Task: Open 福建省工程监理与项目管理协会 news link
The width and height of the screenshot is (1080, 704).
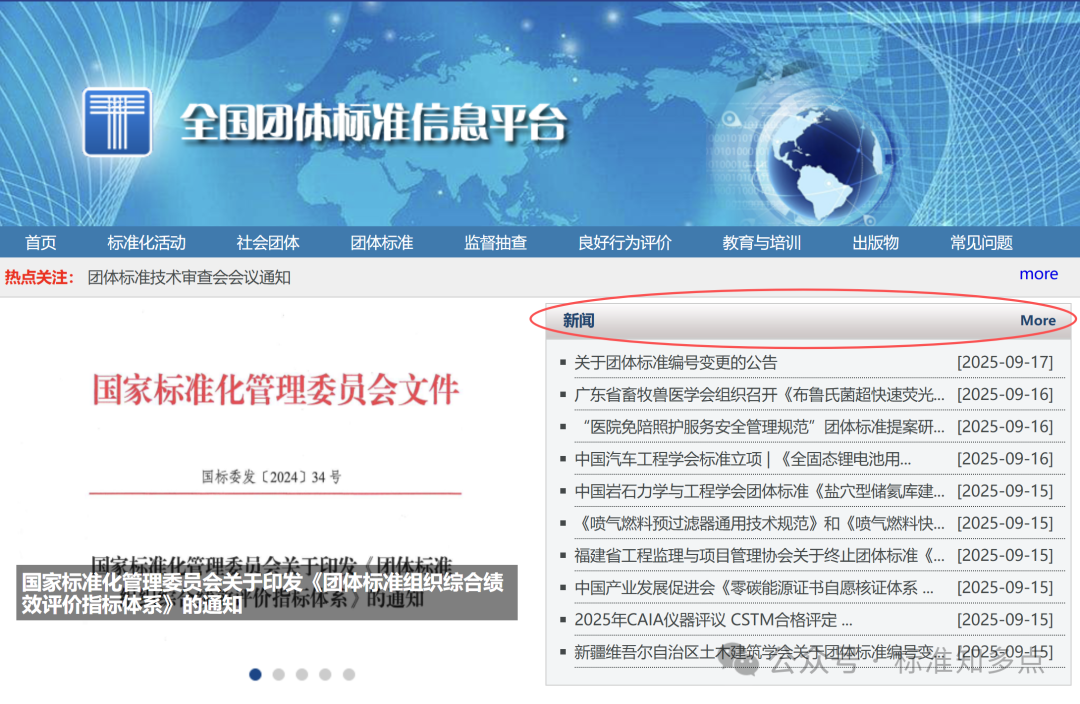Action: pos(759,555)
